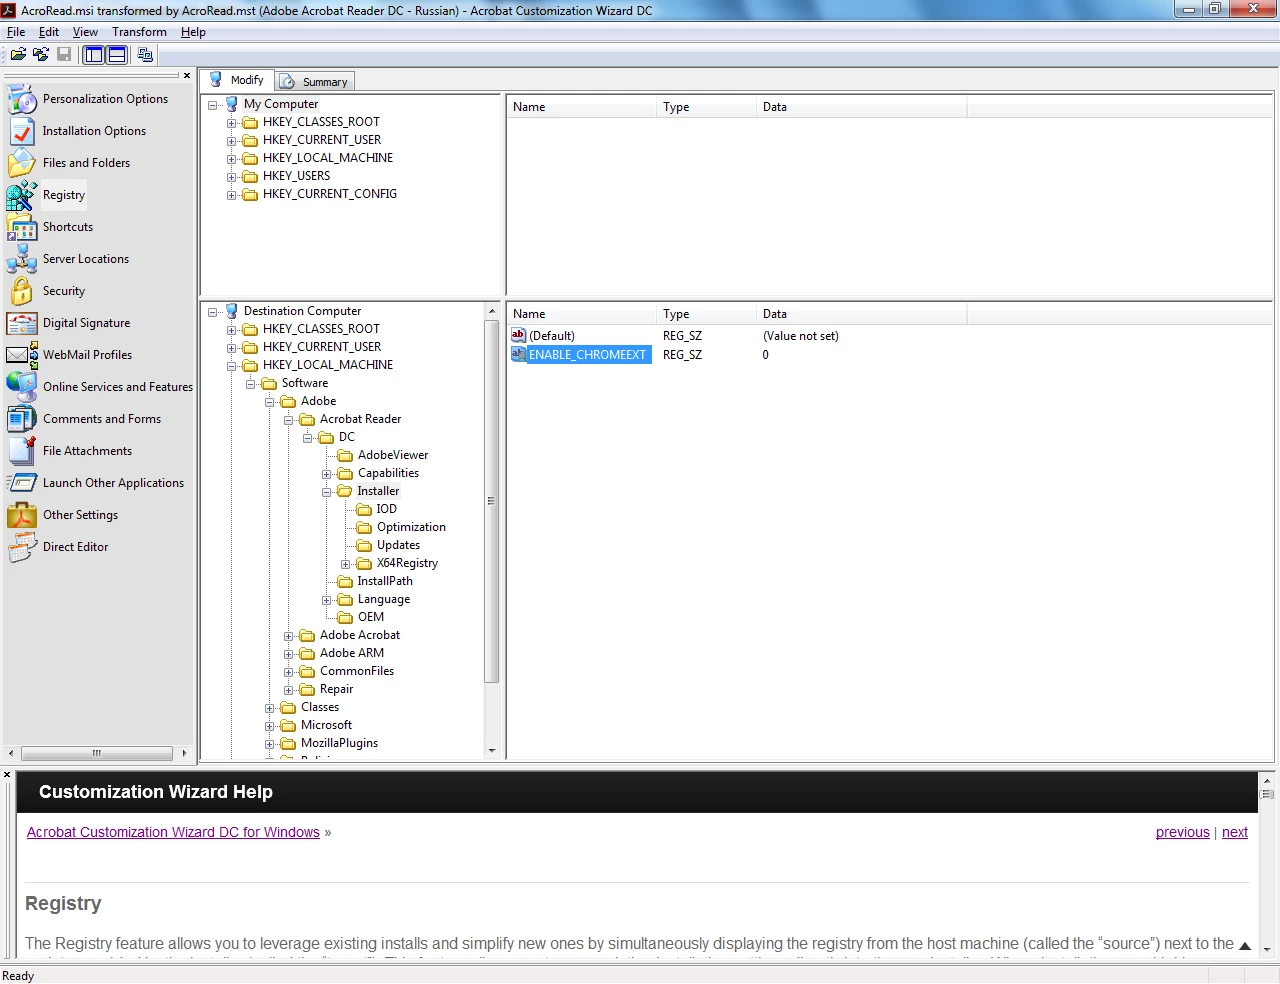
Task: Expand the Capabilities key
Action: coord(327,474)
